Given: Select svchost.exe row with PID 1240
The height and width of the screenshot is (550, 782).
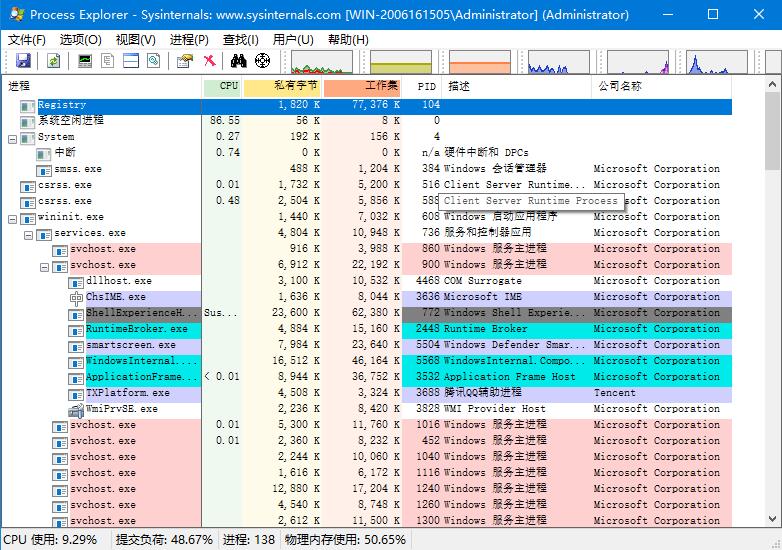Looking at the screenshot, I should (367, 489).
